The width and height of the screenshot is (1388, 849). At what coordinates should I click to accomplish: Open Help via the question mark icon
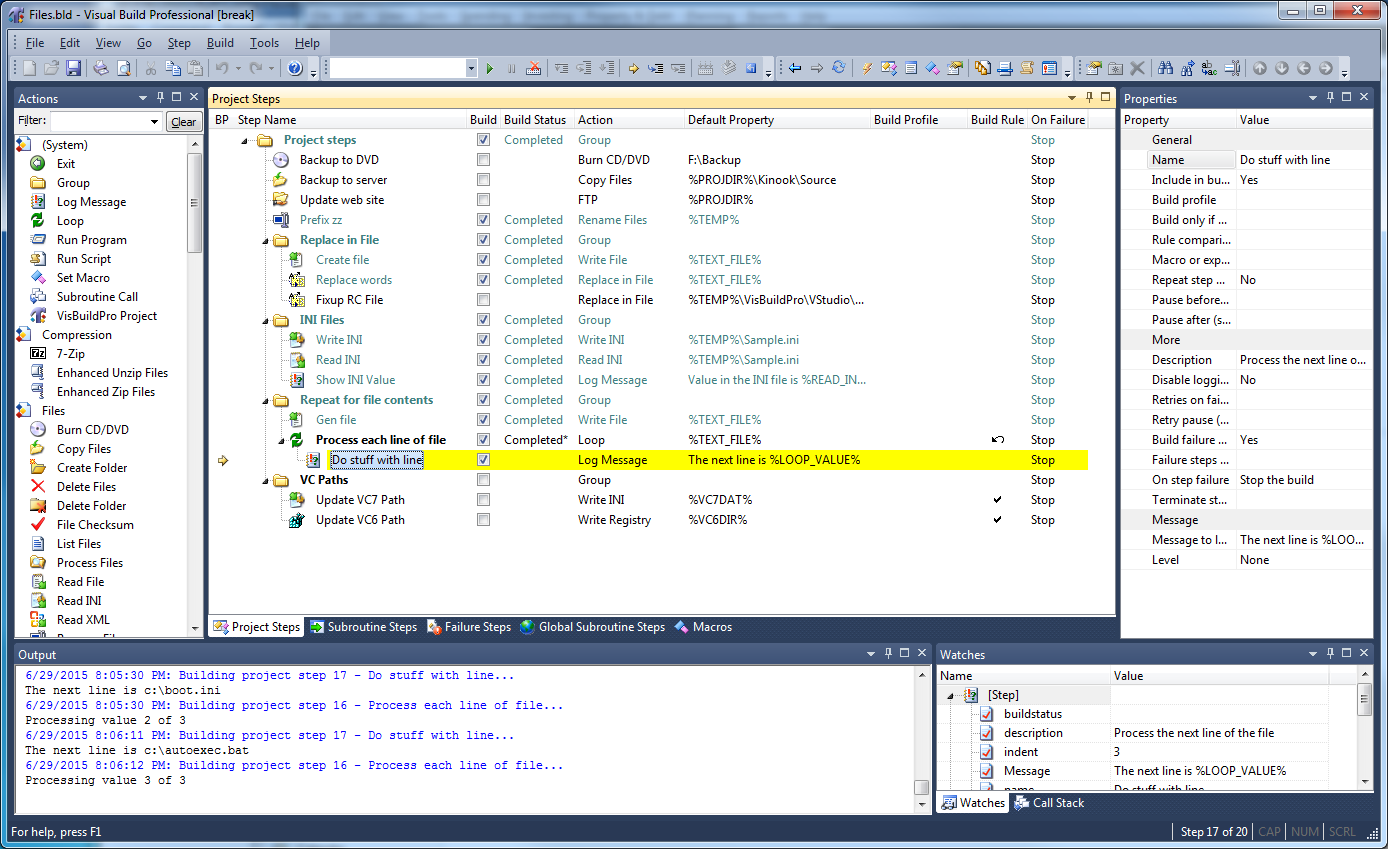click(x=295, y=68)
